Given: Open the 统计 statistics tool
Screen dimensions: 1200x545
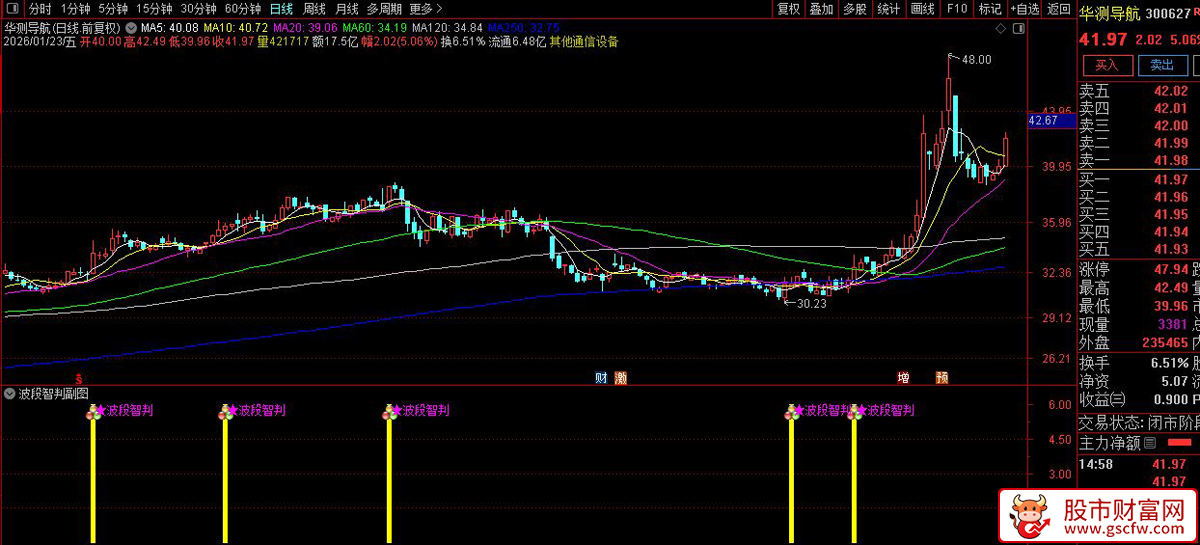Looking at the screenshot, I should 887,9.
